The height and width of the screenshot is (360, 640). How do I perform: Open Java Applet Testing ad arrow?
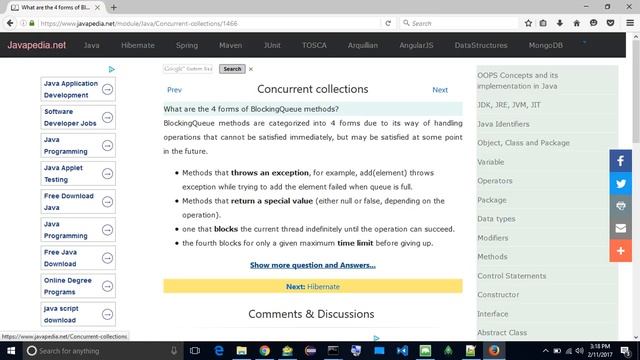pos(107,174)
